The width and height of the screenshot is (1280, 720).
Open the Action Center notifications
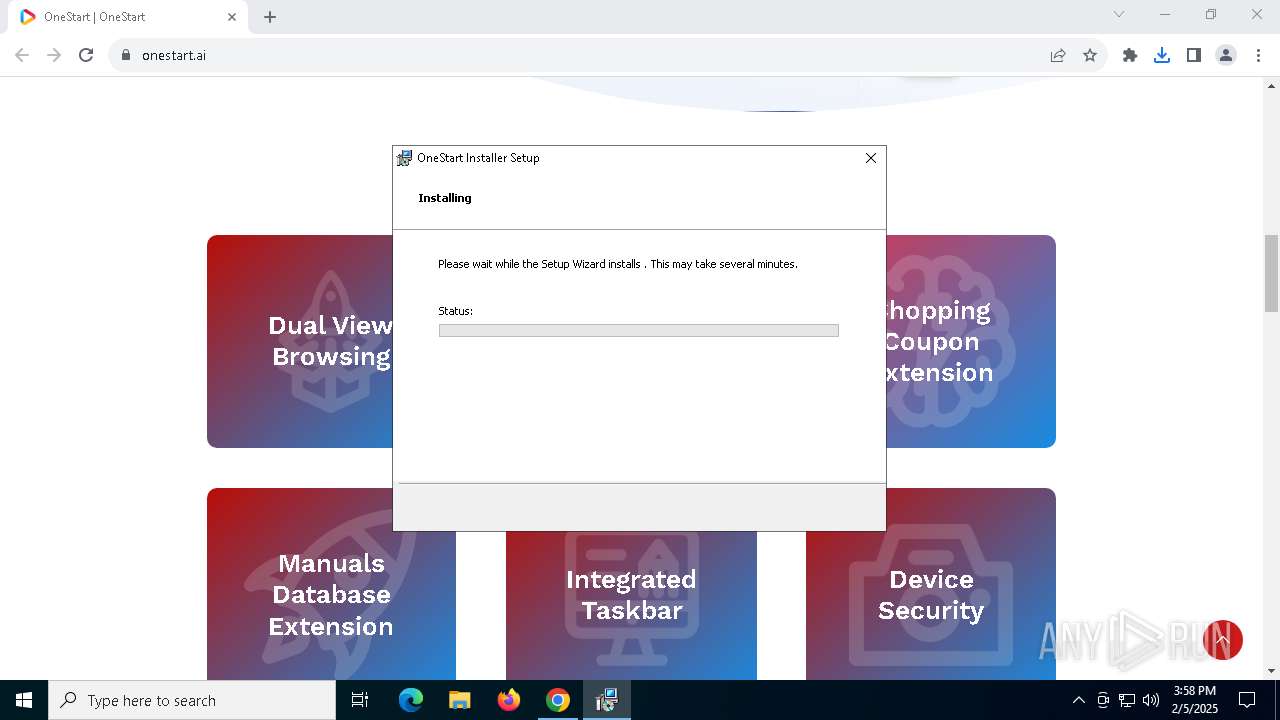pos(1247,700)
